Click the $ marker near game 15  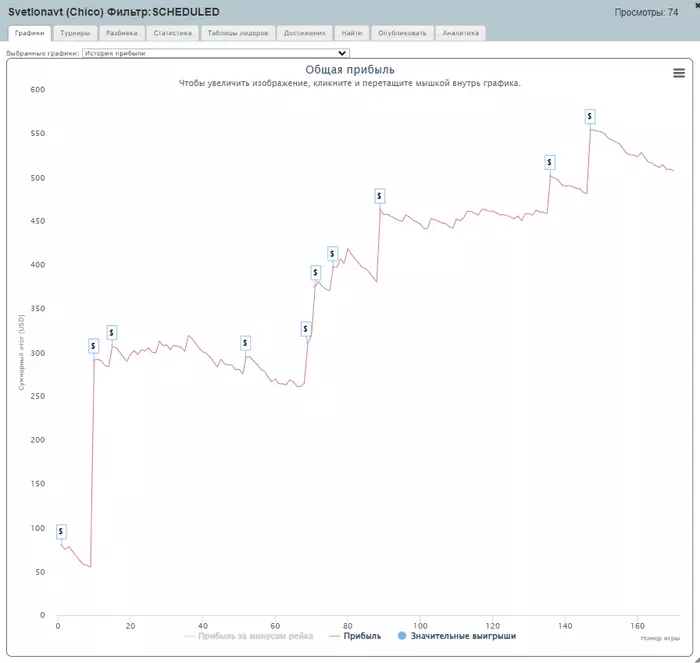tap(112, 333)
